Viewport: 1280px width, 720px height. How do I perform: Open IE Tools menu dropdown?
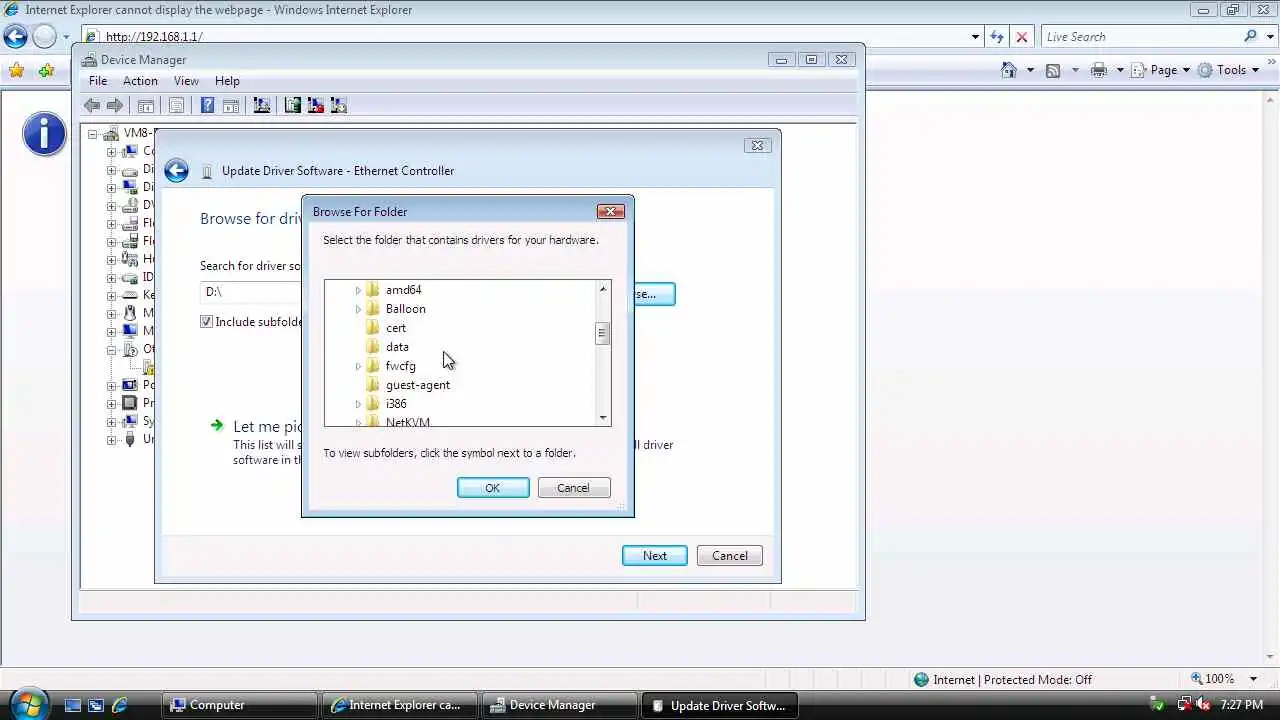click(x=1230, y=70)
